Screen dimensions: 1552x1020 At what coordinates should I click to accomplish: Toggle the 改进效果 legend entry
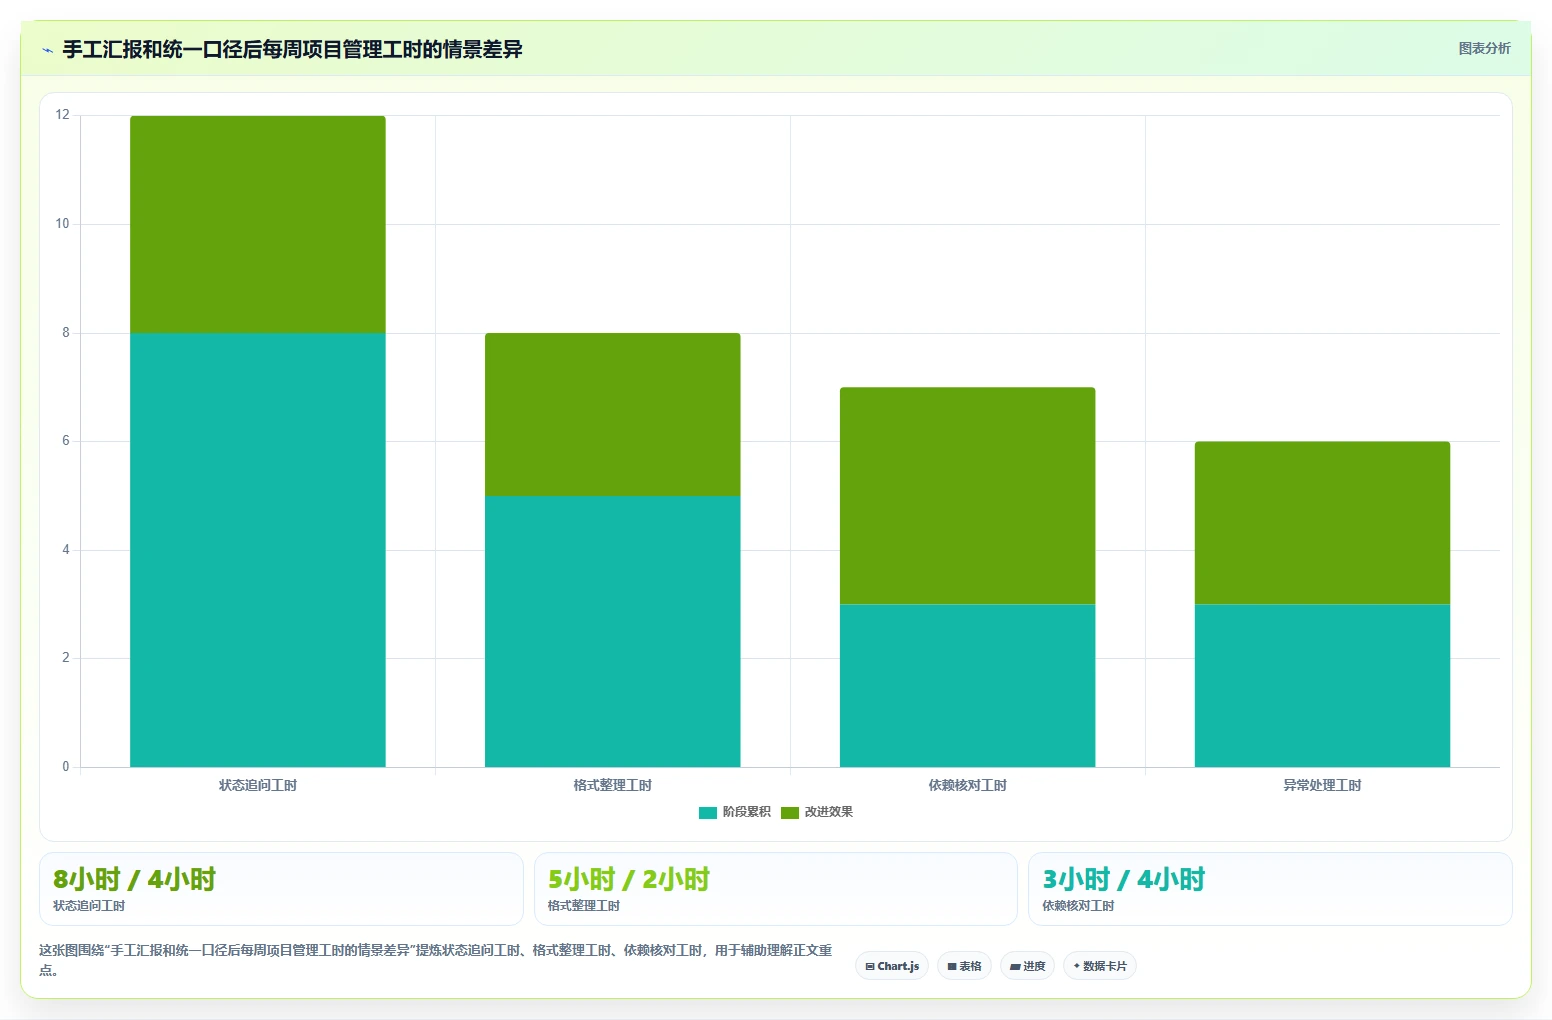[817, 812]
